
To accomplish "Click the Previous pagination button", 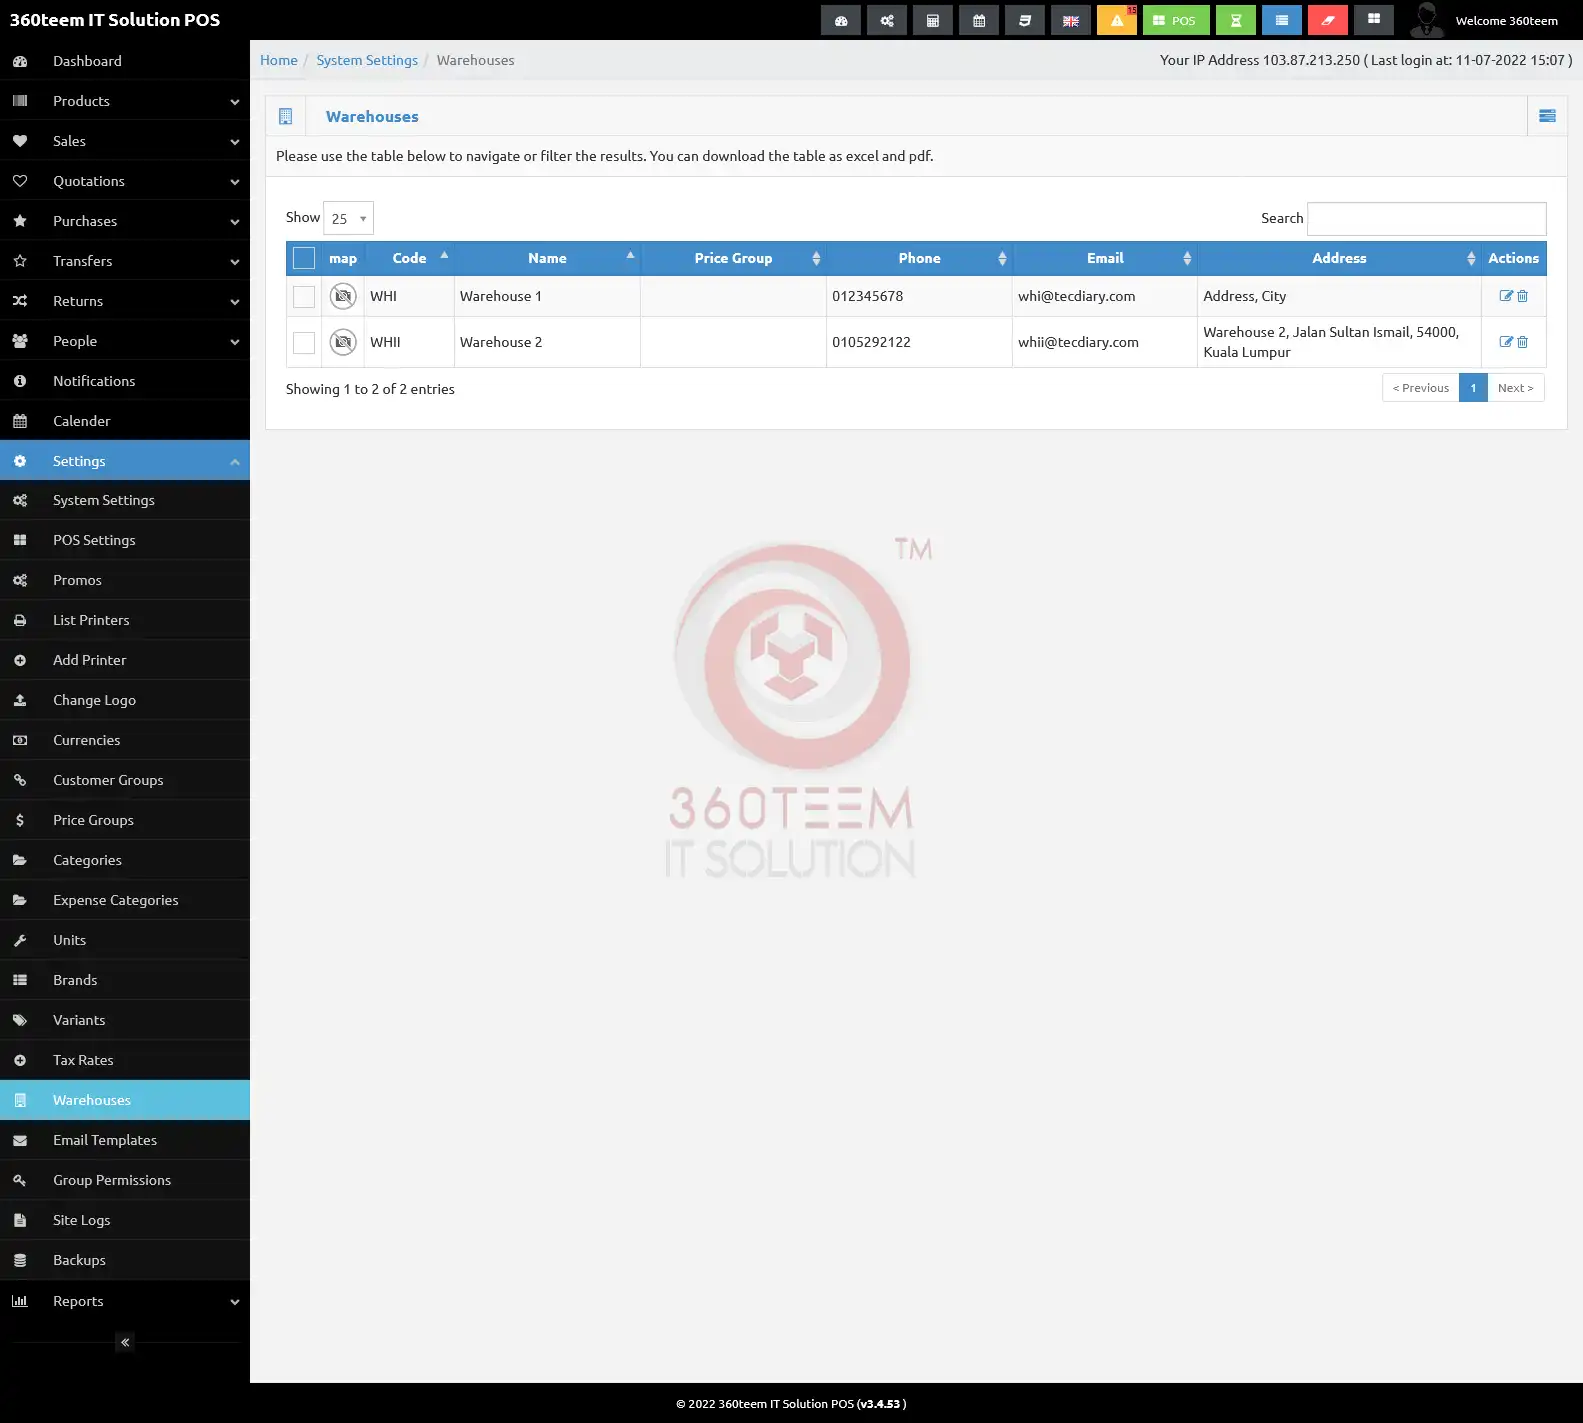I will 1420,388.
